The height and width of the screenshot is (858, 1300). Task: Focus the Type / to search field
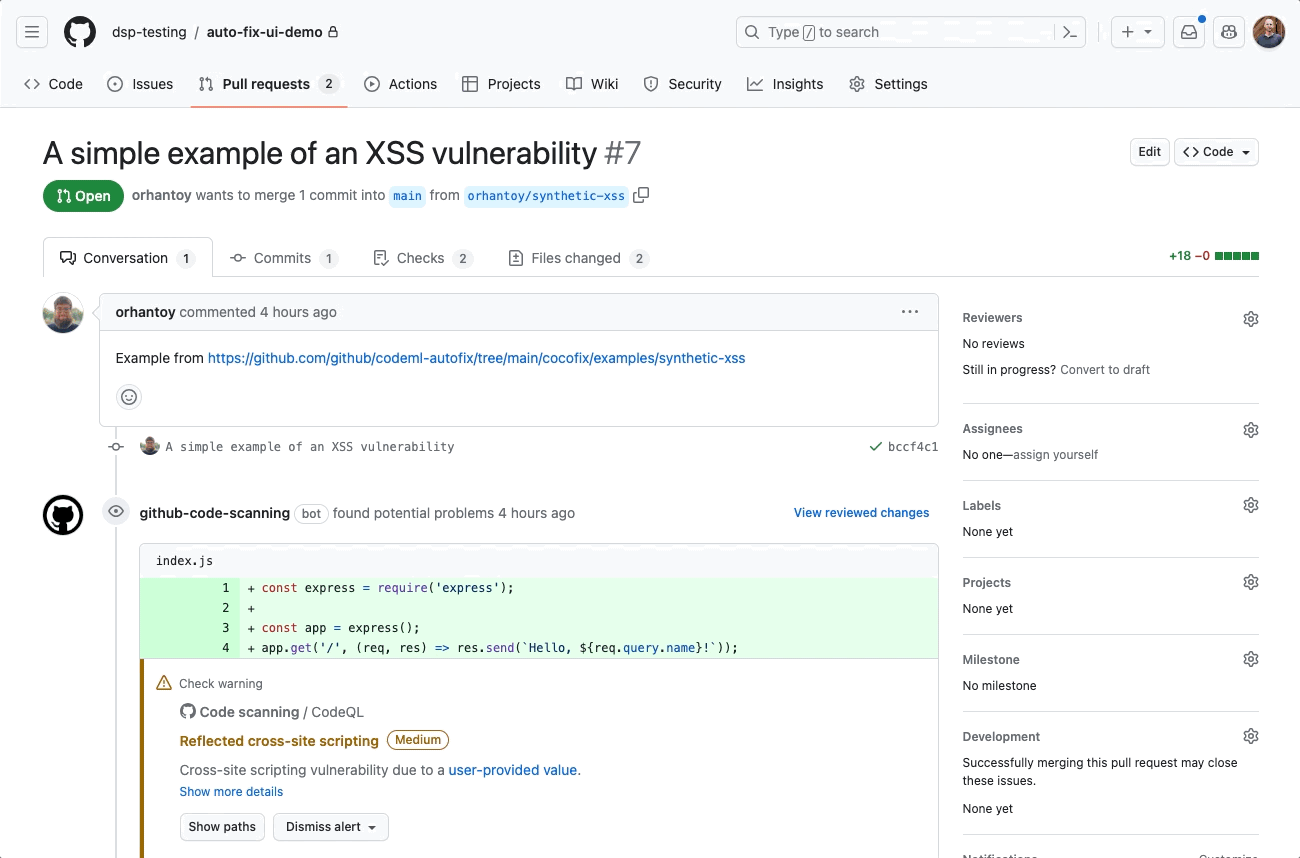point(895,32)
